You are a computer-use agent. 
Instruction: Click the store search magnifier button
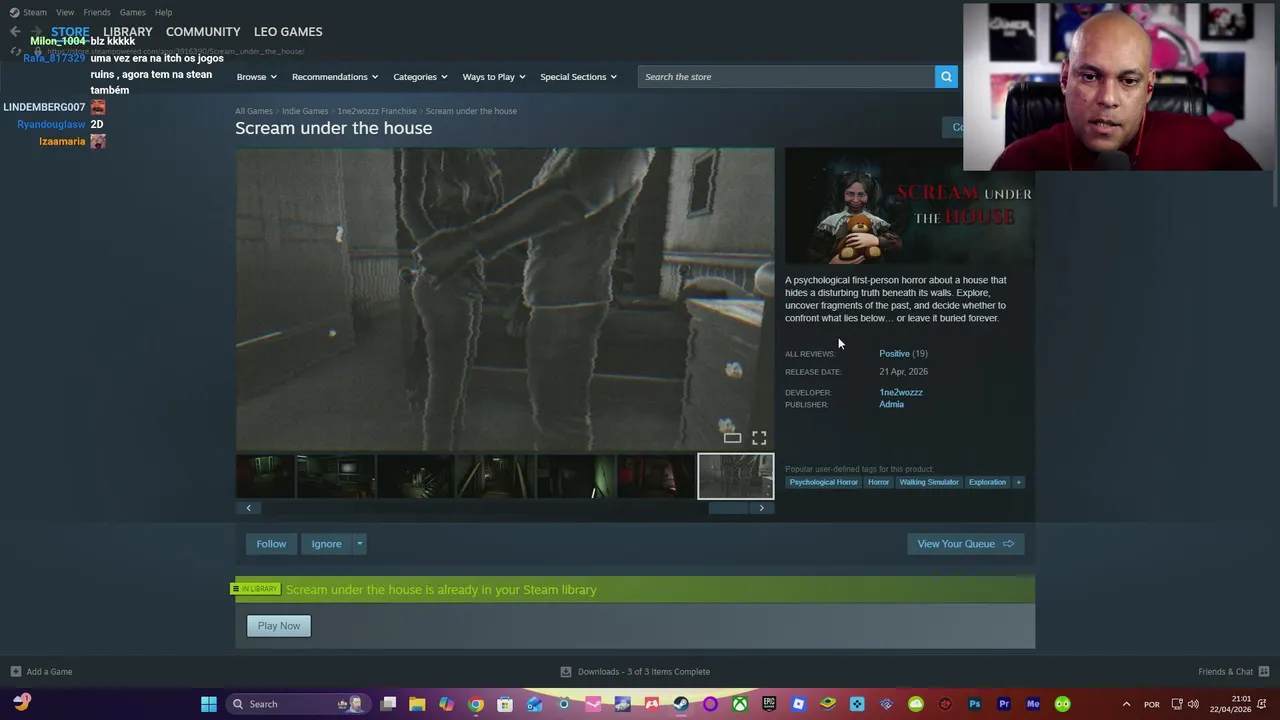point(946,77)
